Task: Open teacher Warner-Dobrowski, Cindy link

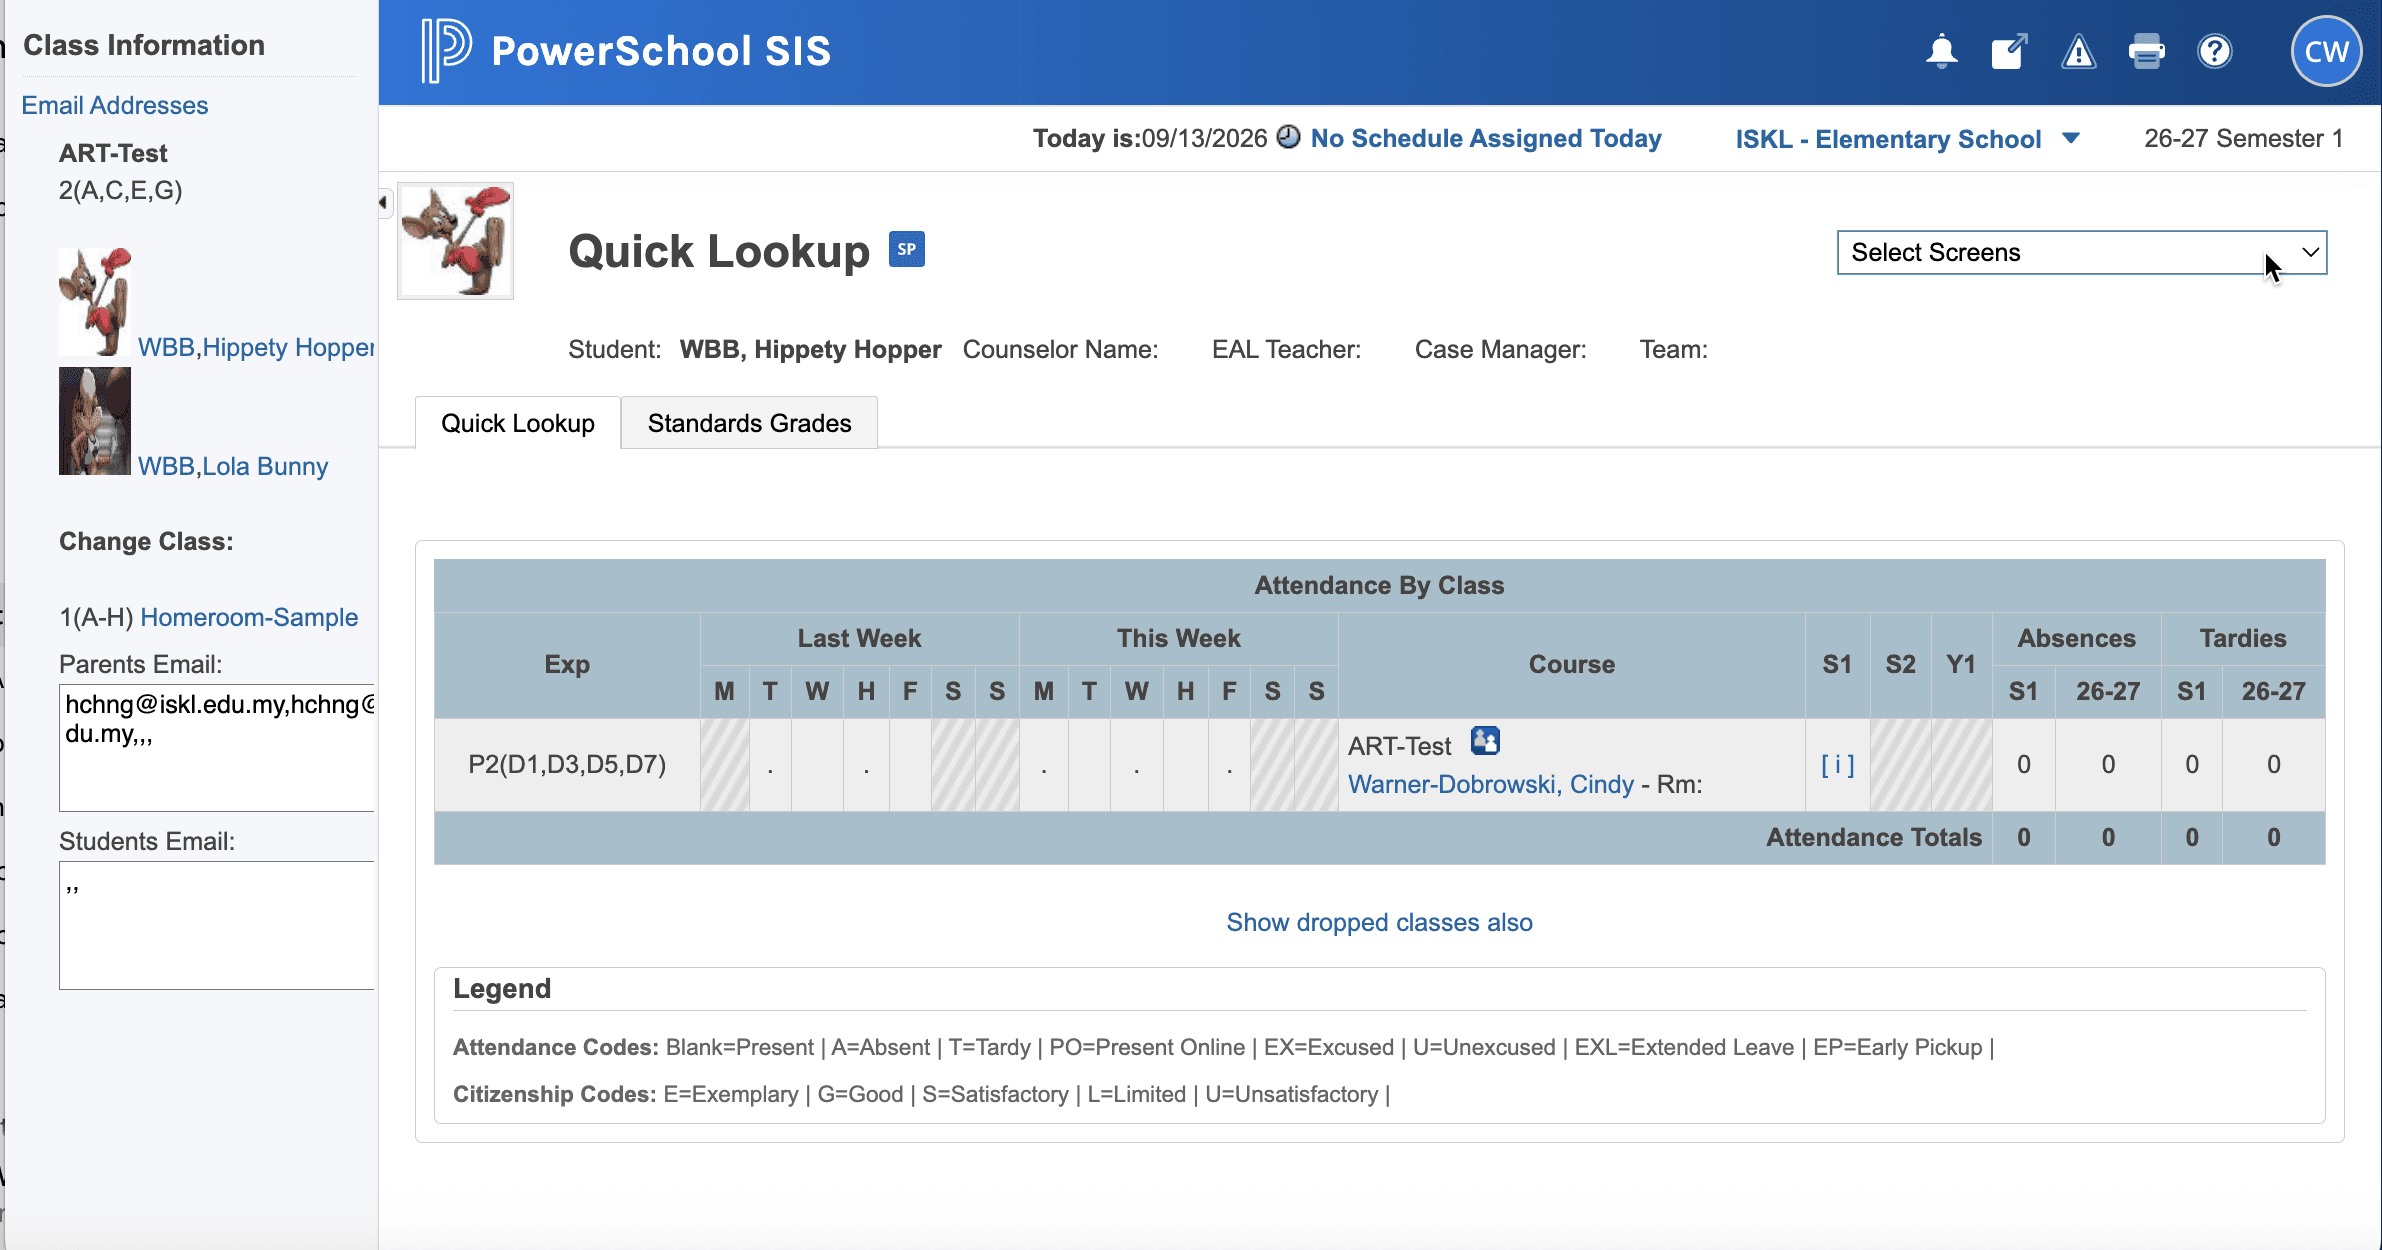Action: (1490, 784)
